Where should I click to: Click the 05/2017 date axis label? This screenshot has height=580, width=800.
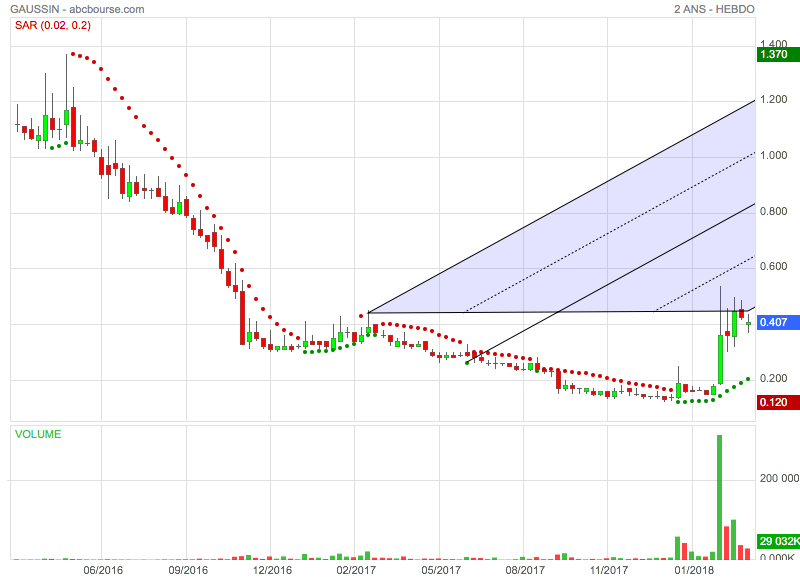tap(440, 570)
